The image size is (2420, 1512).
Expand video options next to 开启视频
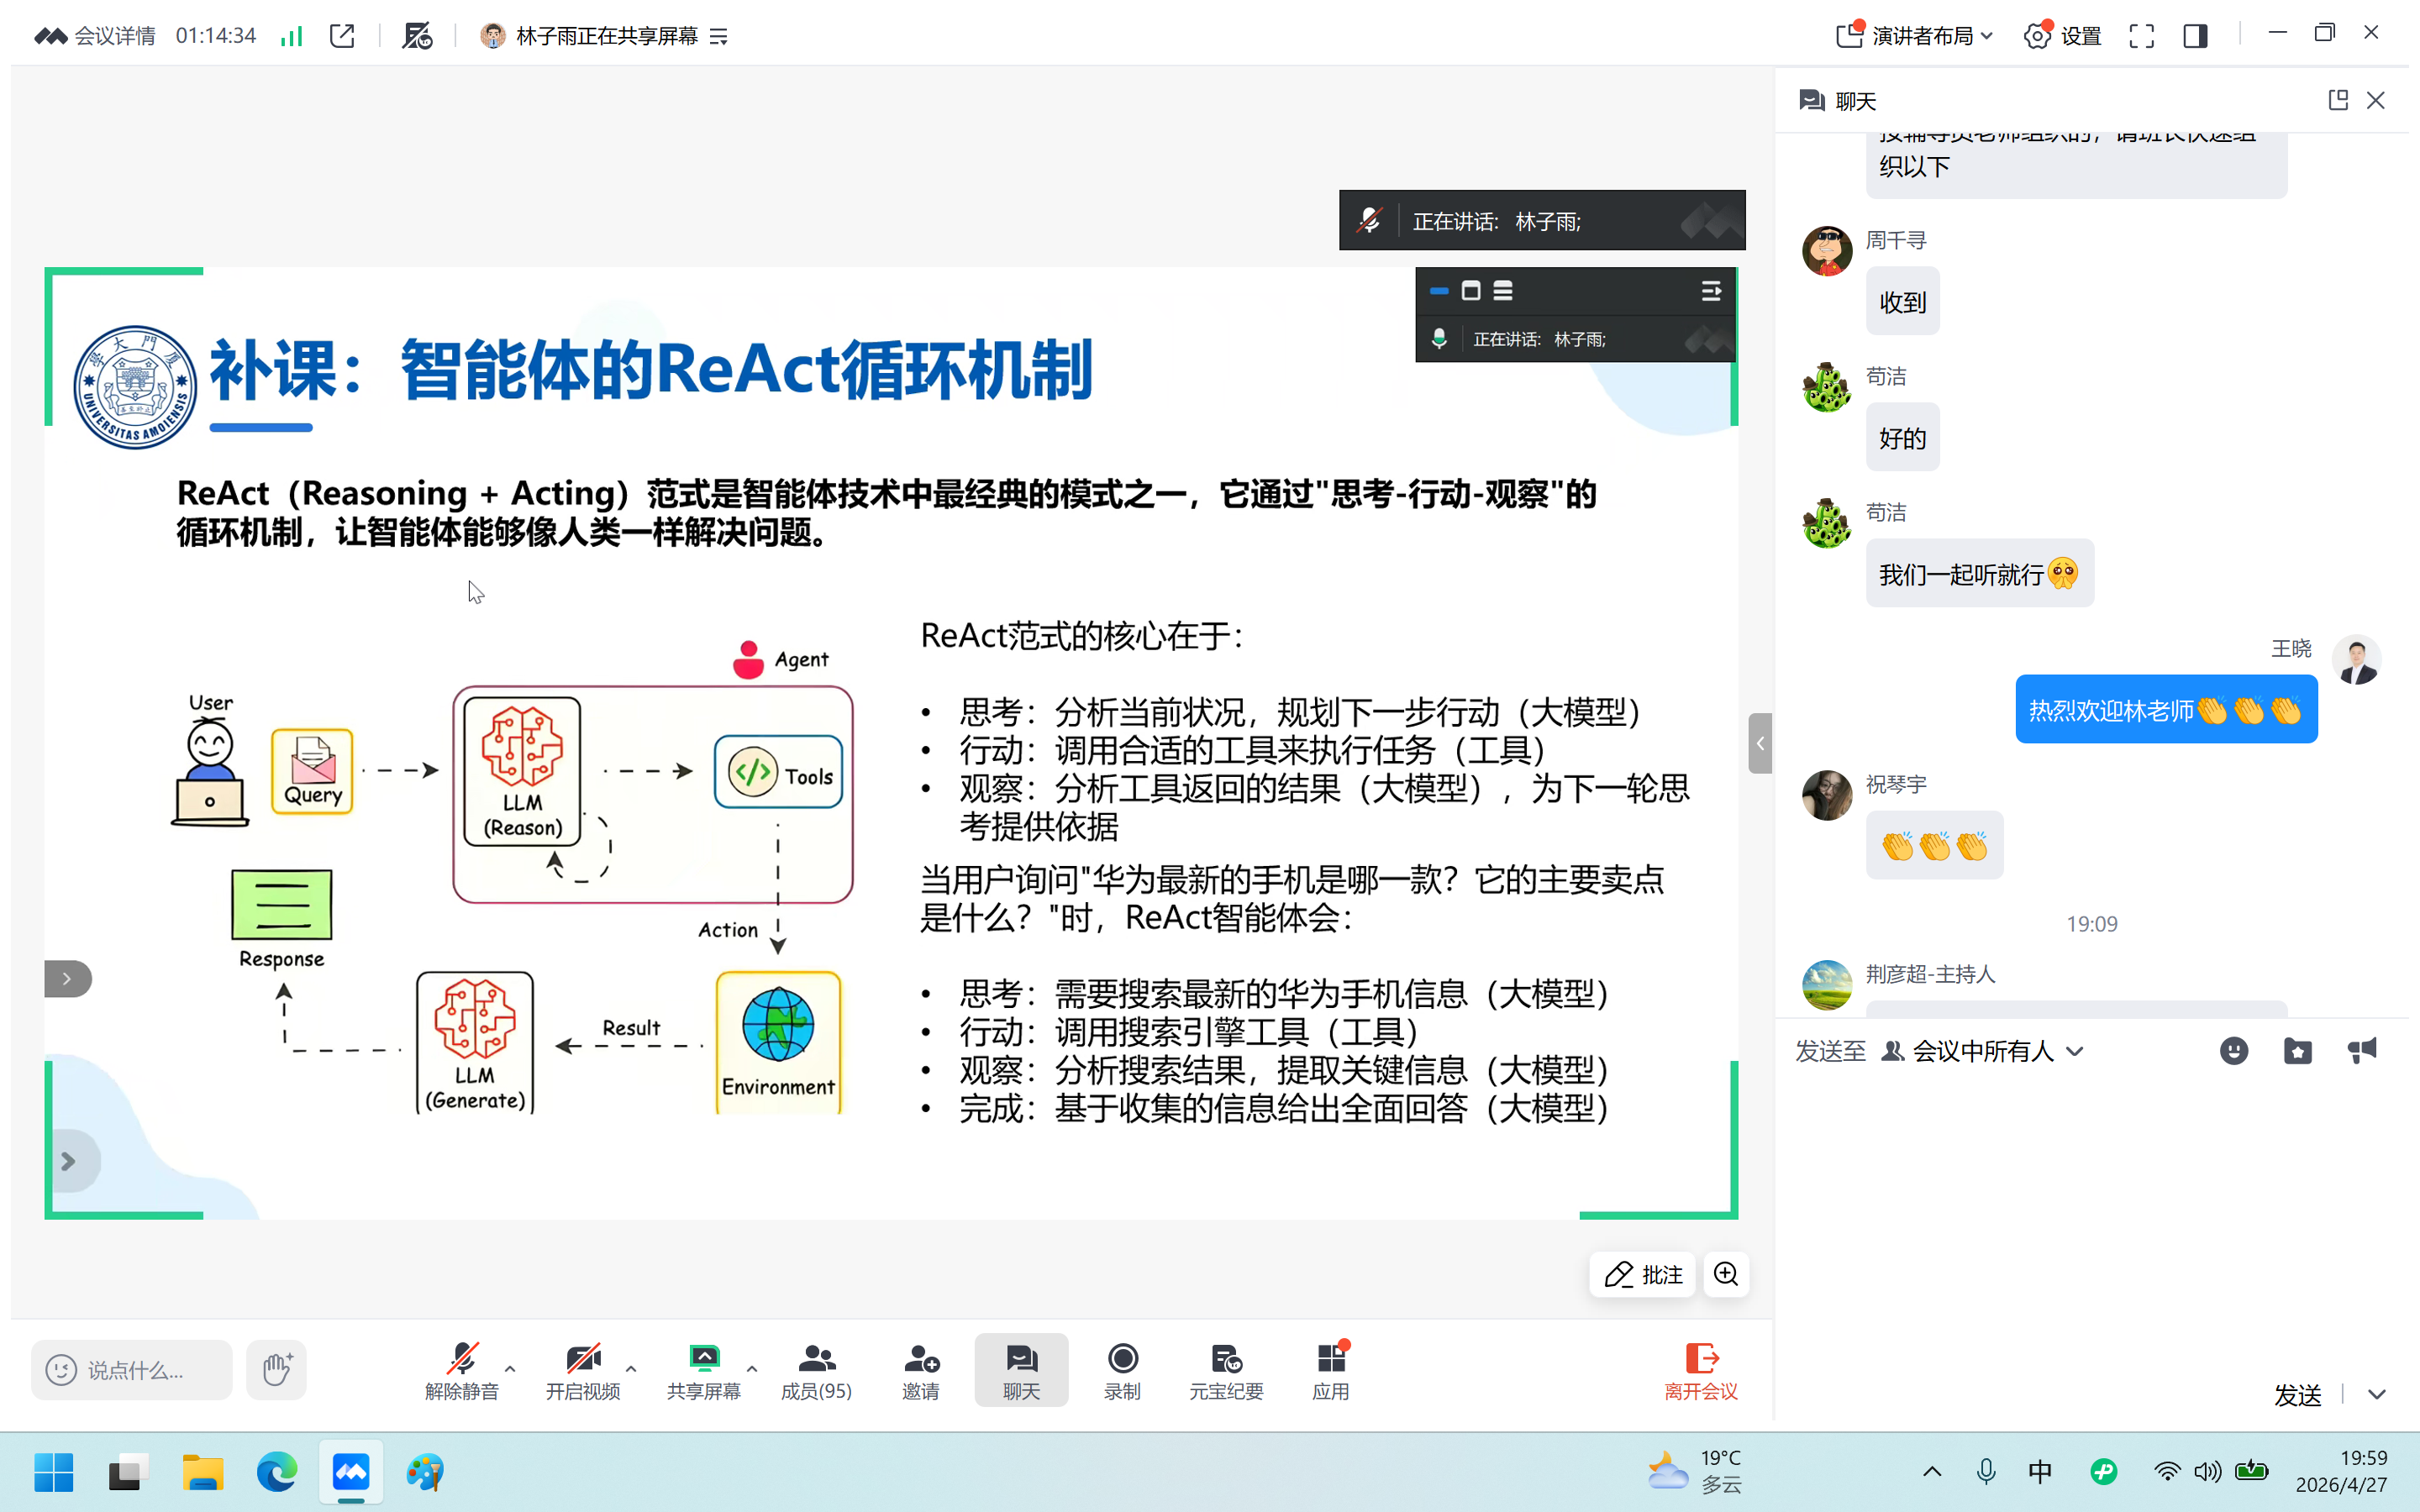pyautogui.click(x=631, y=1368)
